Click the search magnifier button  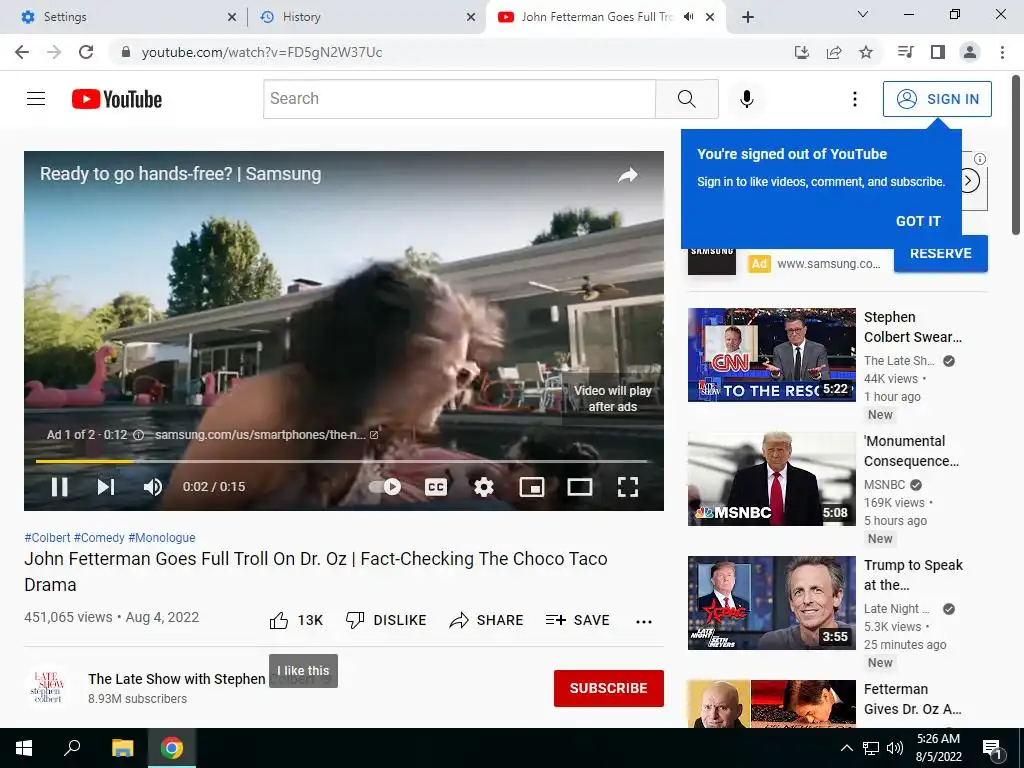(x=687, y=99)
